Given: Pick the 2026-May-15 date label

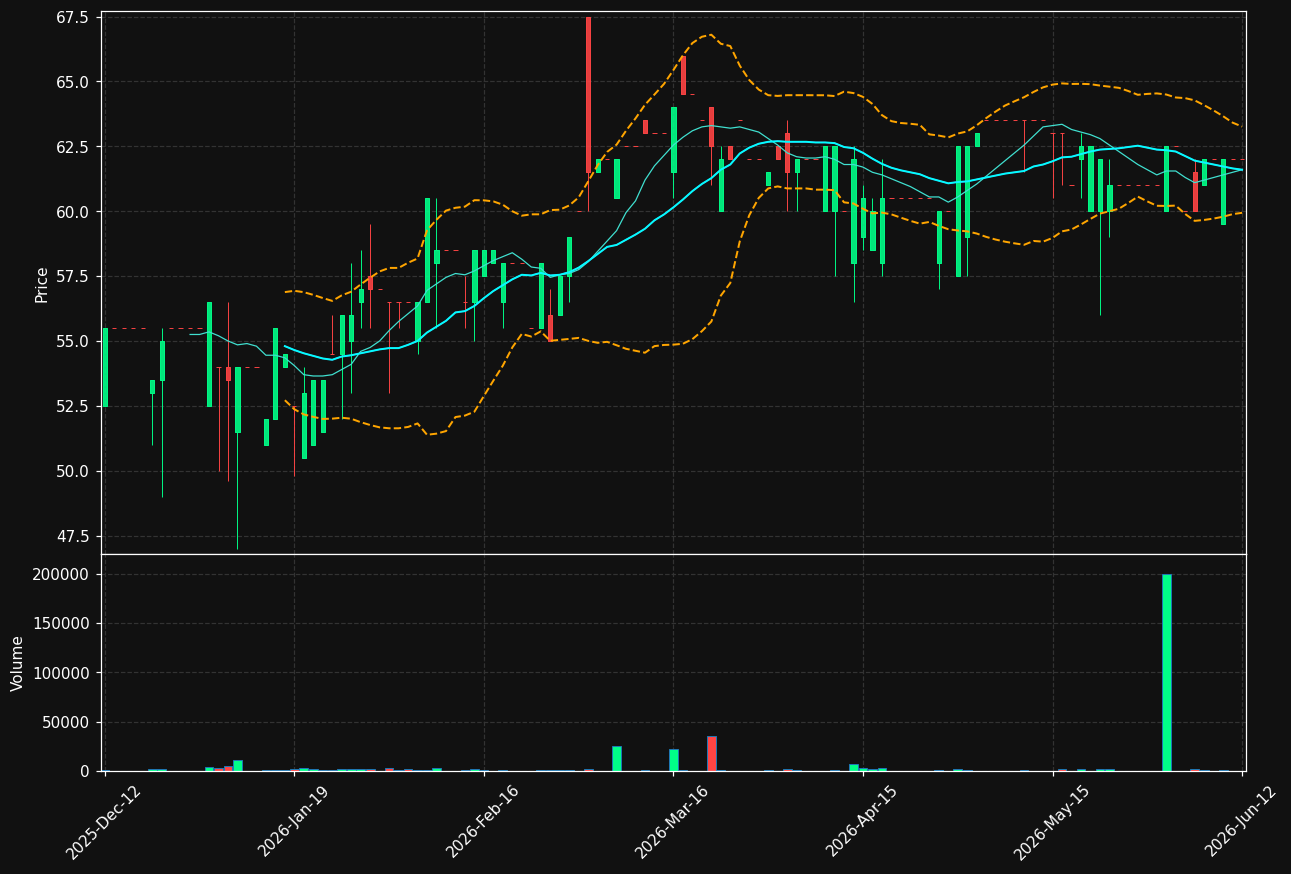Looking at the screenshot, I should coord(1051,822).
